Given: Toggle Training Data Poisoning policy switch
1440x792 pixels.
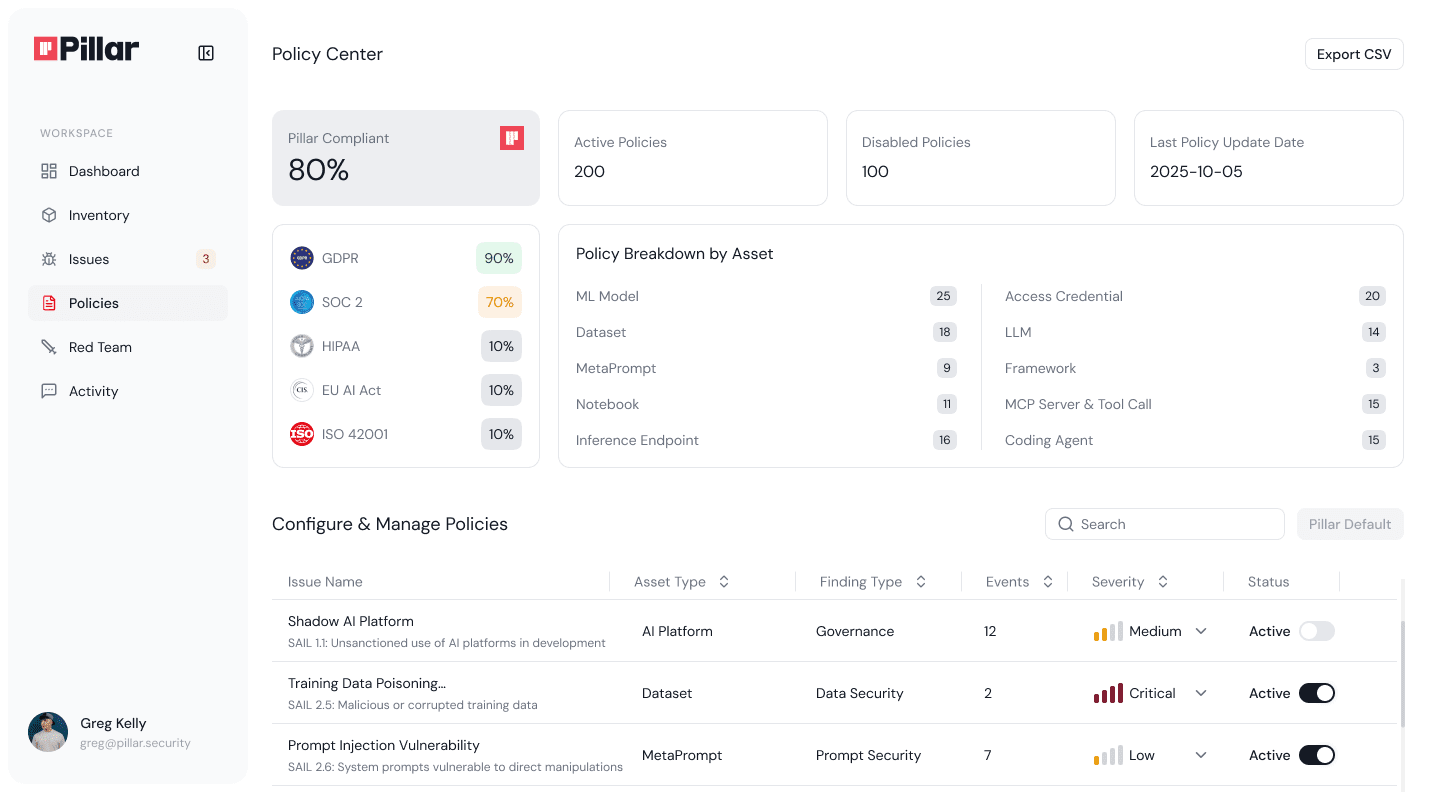Looking at the screenshot, I should pyautogui.click(x=1317, y=693).
